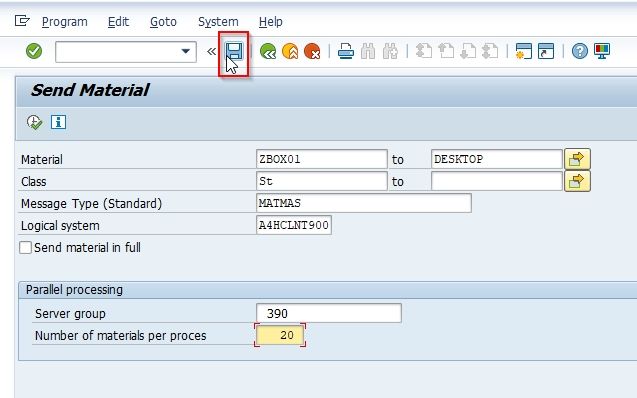Click the Material from field ZBOX01
This screenshot has height=398, width=637.
coord(322,159)
